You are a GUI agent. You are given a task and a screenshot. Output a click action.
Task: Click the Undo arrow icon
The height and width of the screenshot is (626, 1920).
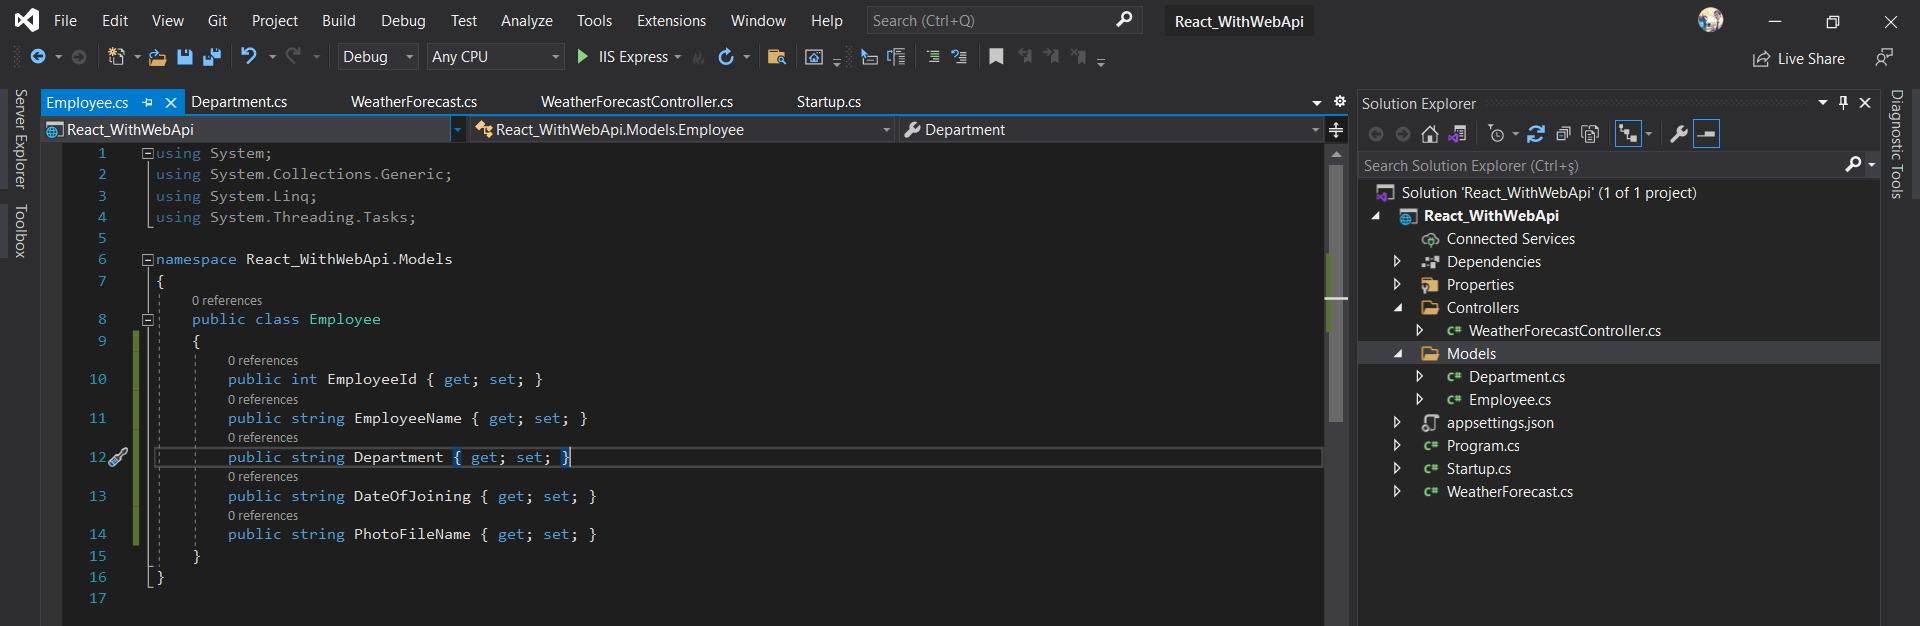249,57
